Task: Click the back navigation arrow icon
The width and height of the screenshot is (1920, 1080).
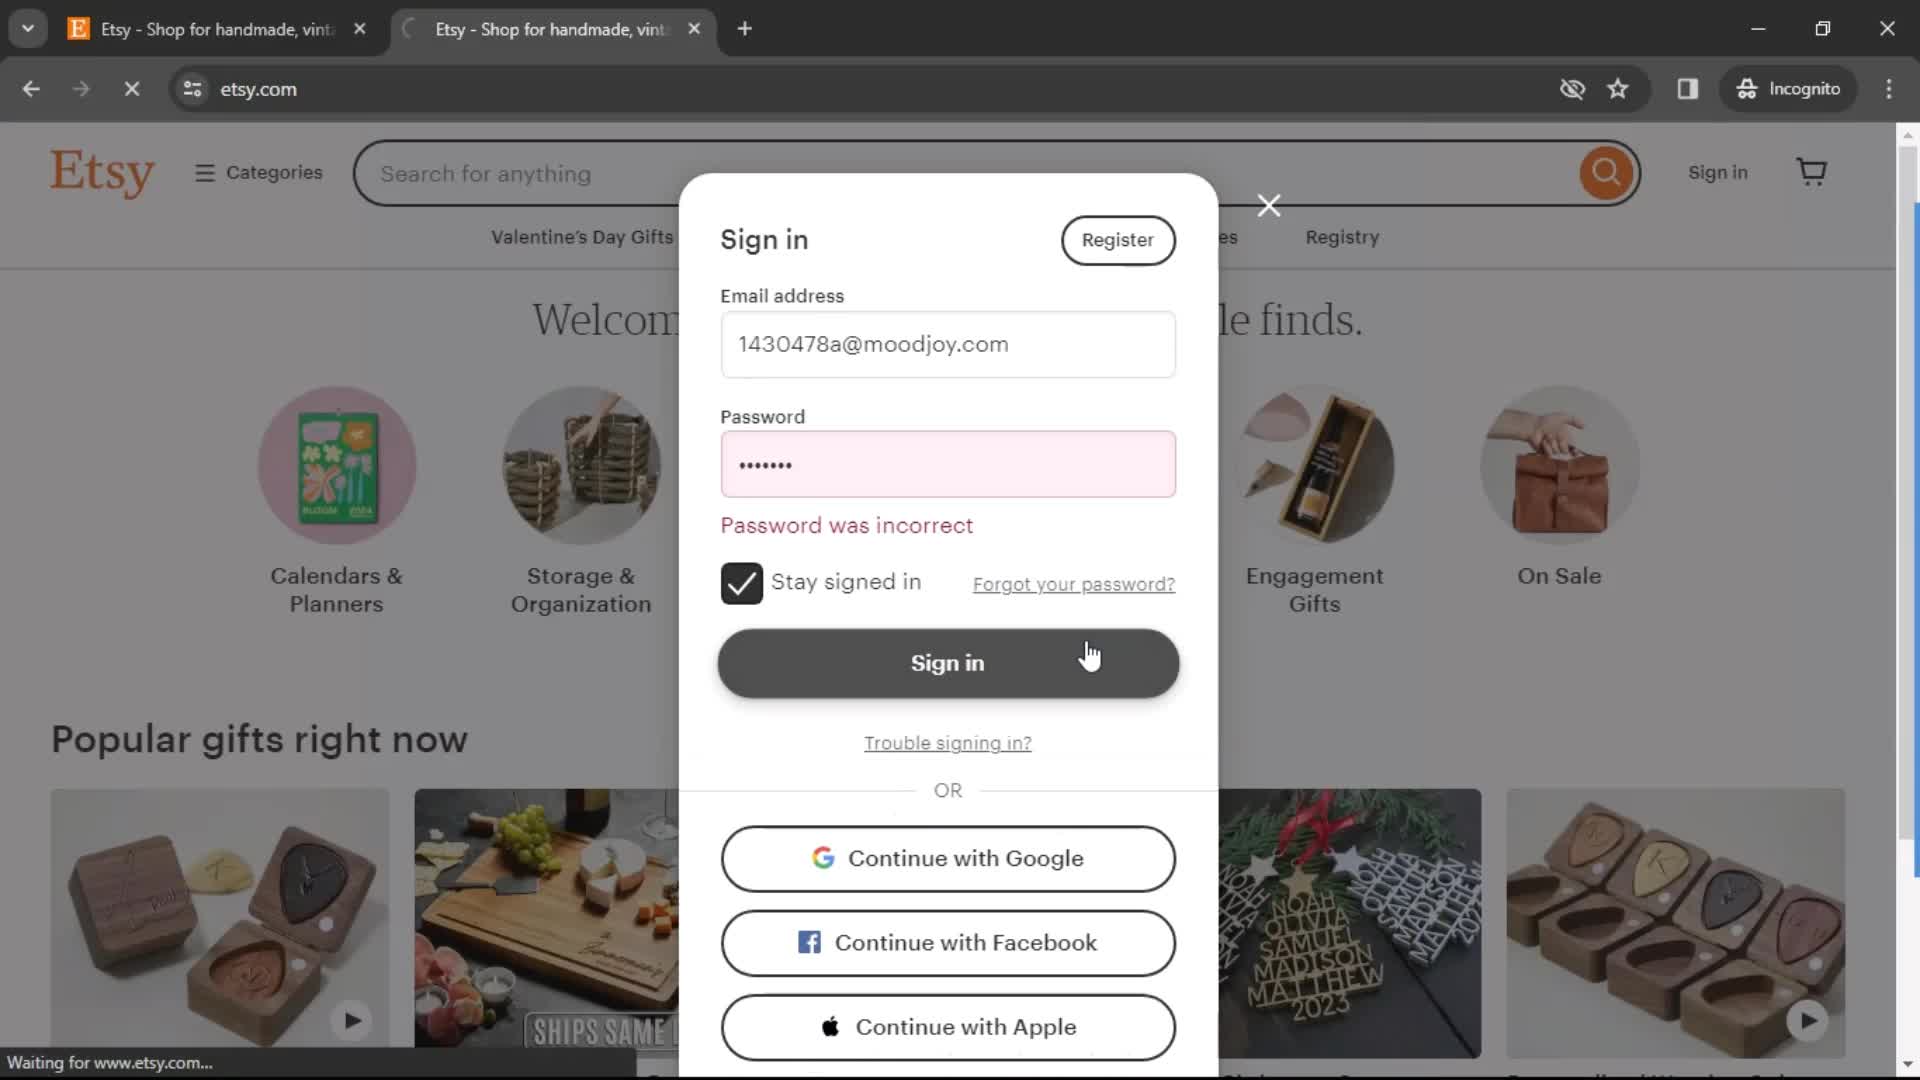Action: pos(30,88)
